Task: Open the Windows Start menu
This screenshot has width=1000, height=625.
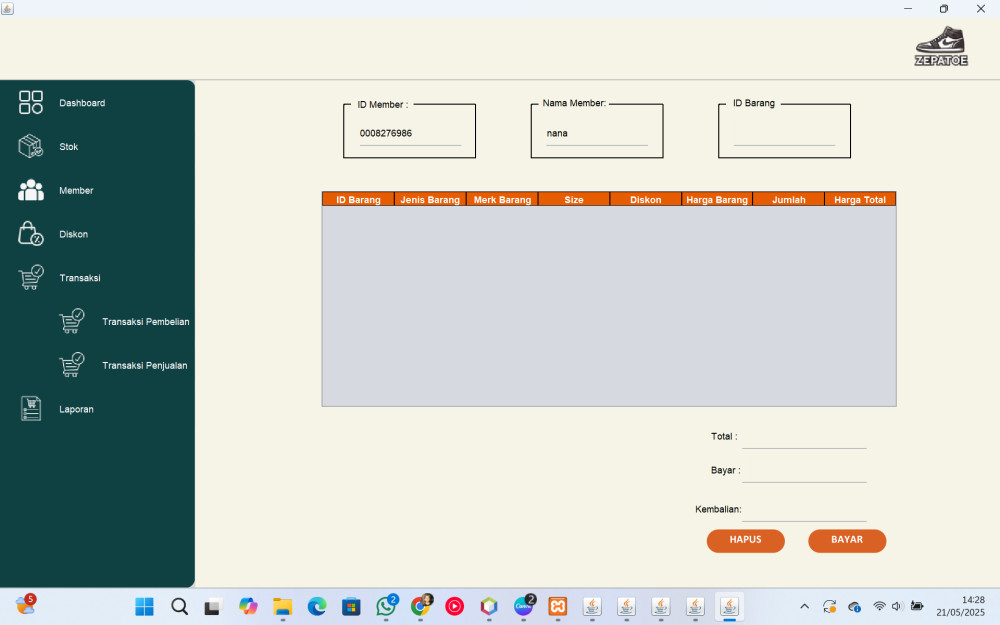Action: tap(145, 607)
